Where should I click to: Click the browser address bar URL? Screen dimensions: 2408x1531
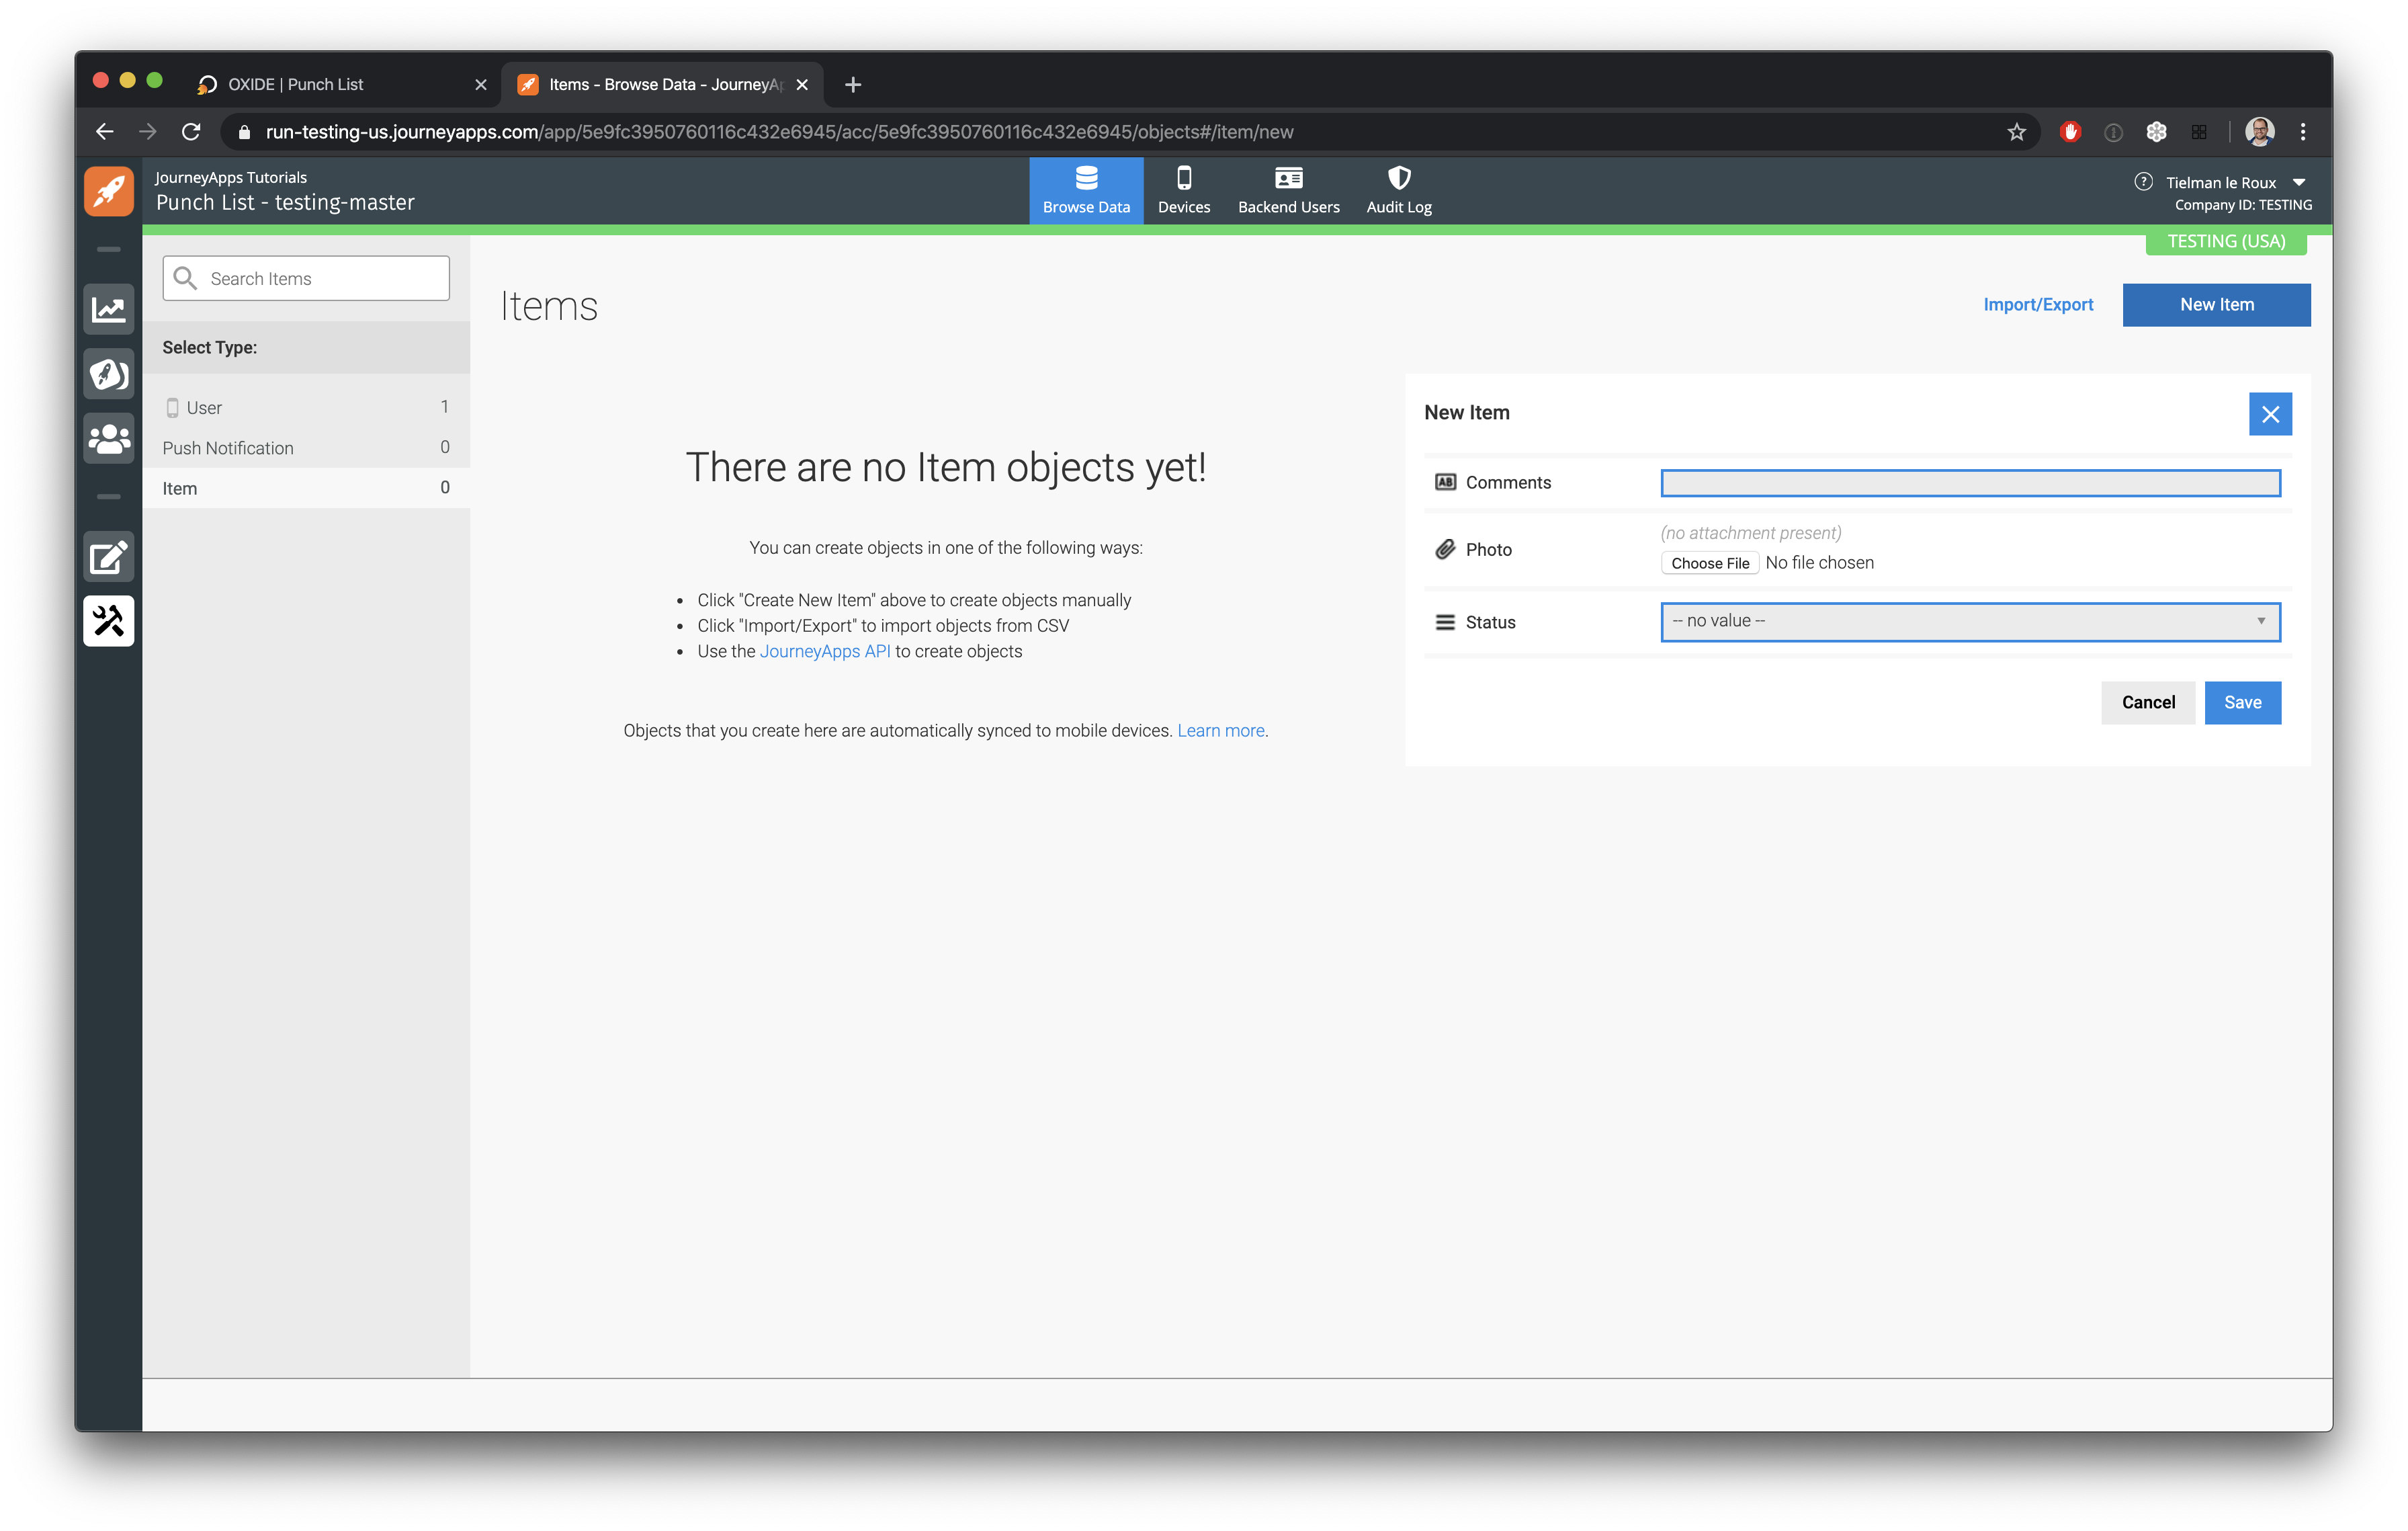coord(779,132)
